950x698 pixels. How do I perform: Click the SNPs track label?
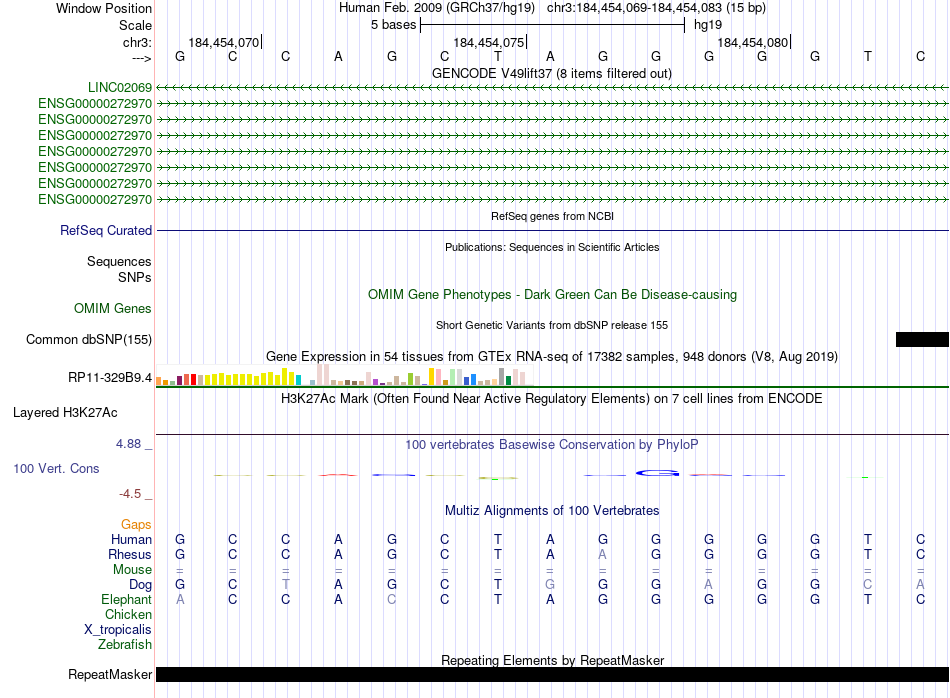coord(135,277)
